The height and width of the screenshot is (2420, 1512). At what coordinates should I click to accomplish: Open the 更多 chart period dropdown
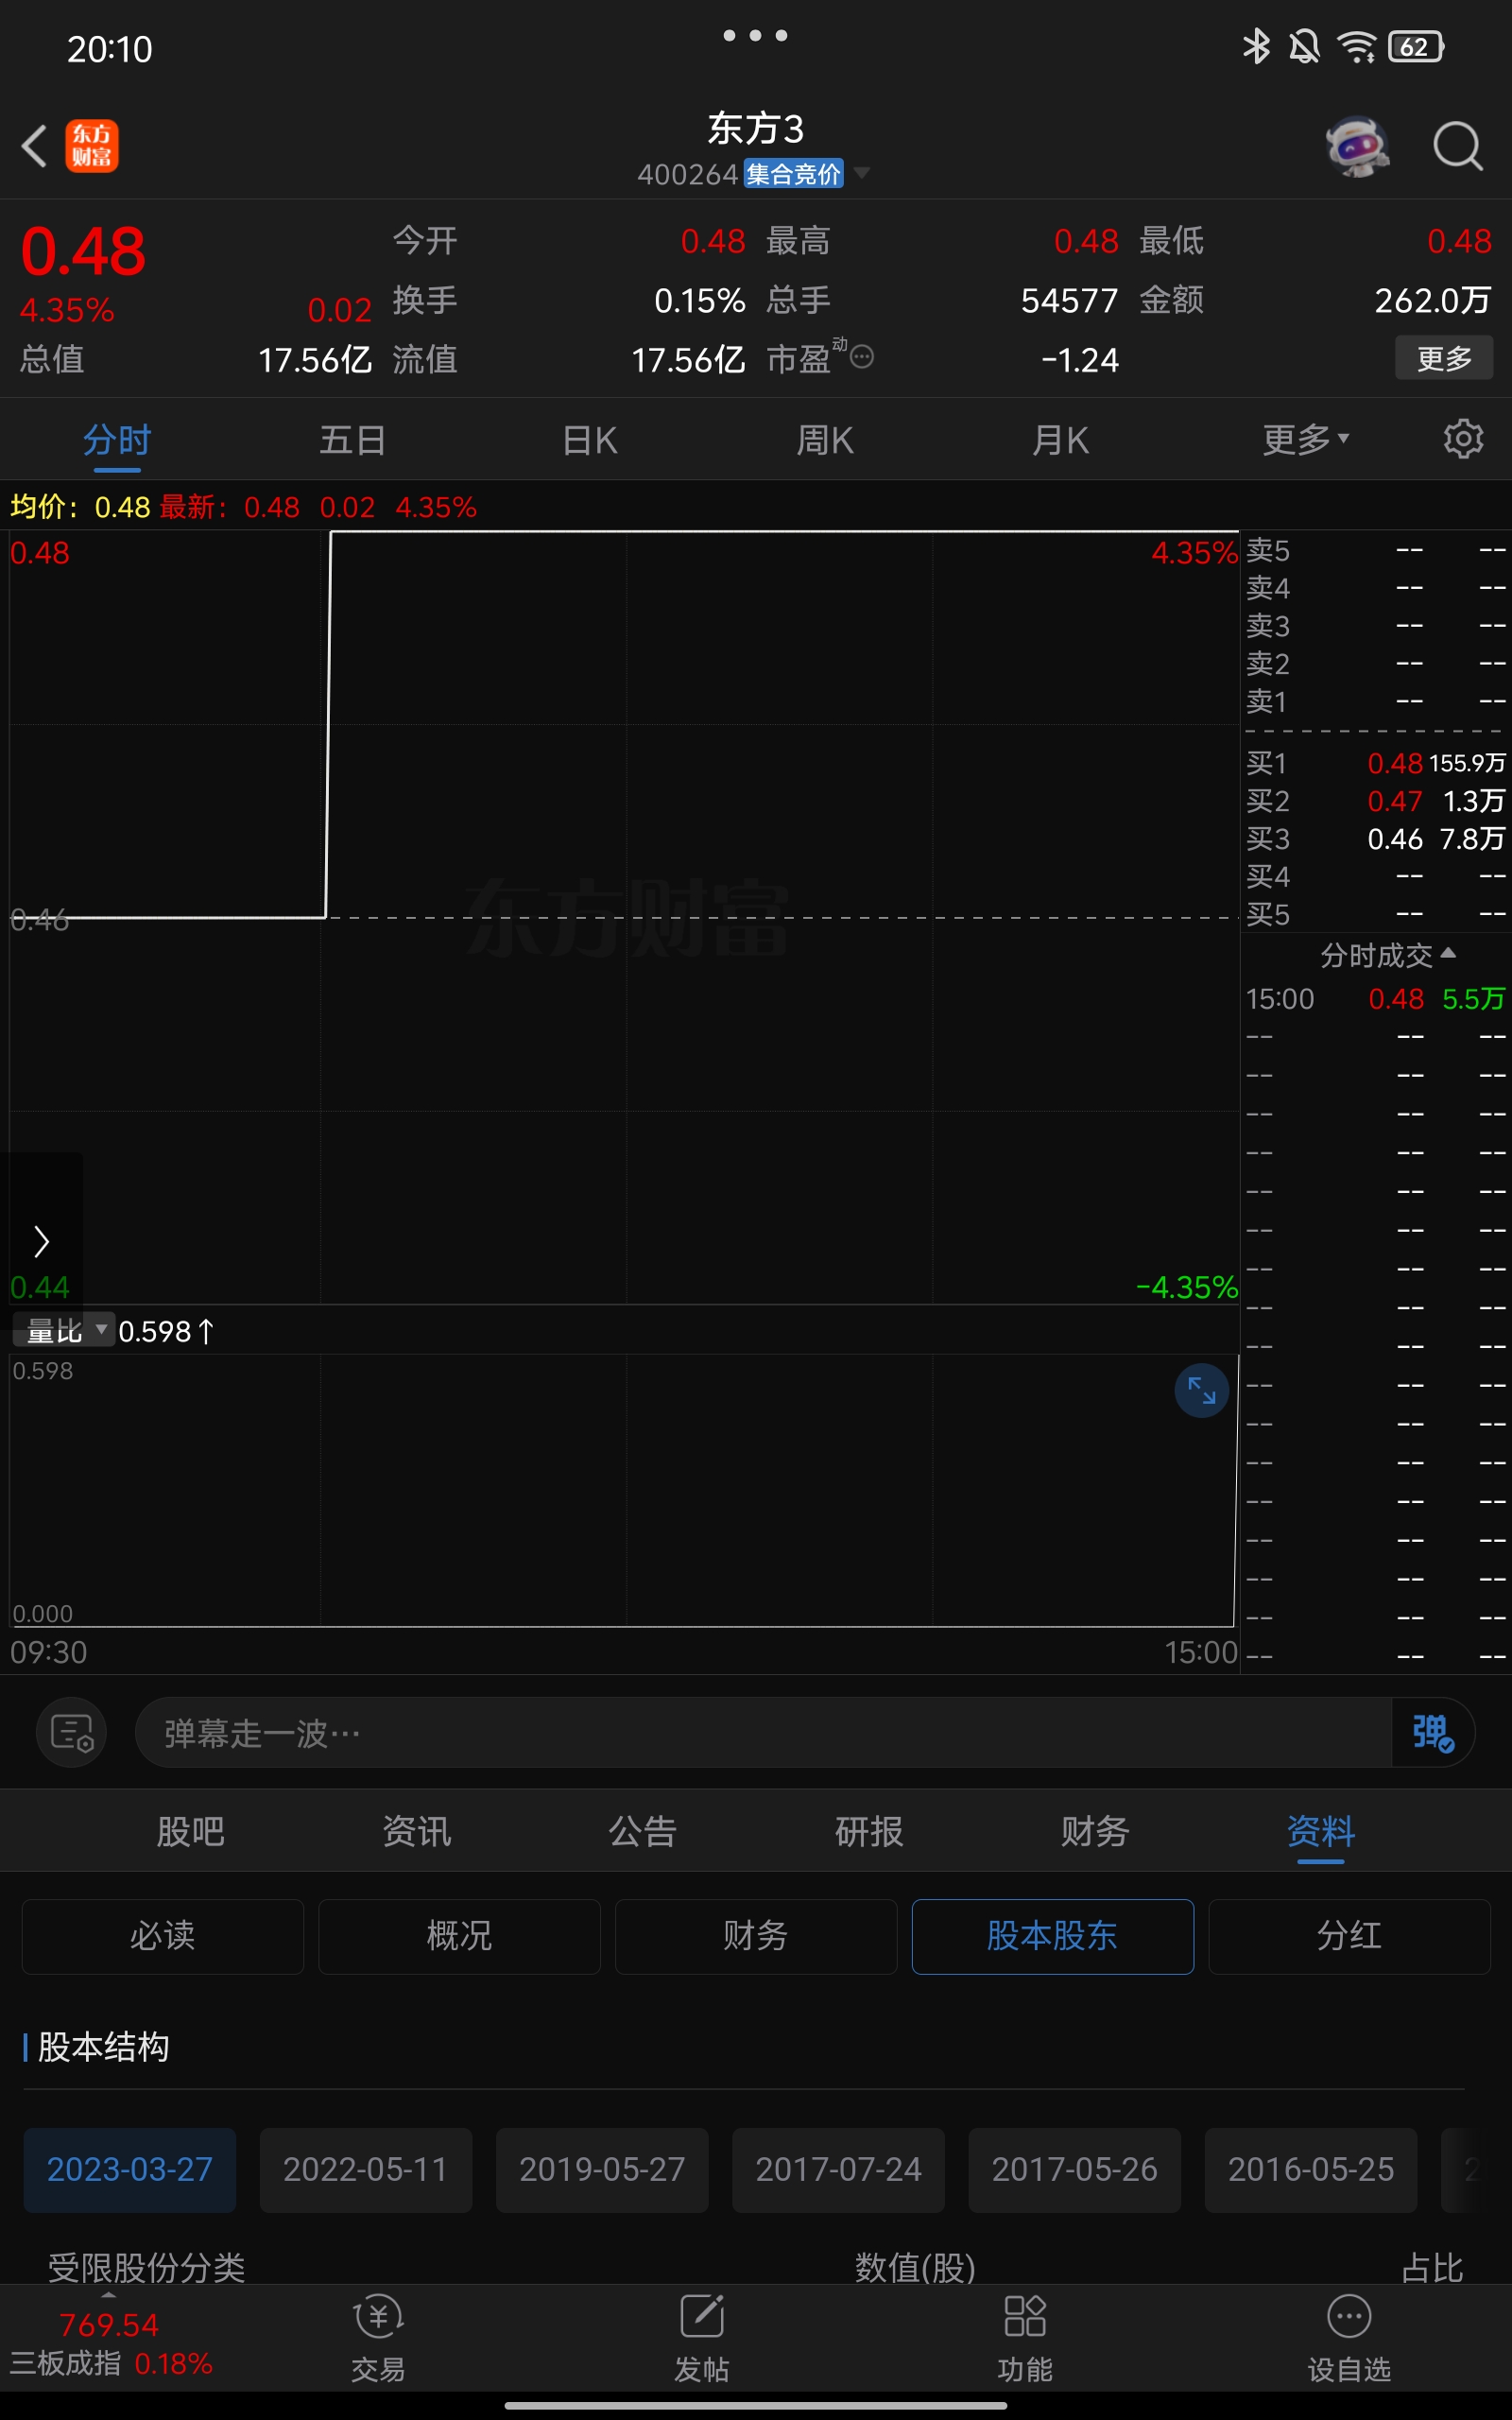pyautogui.click(x=1306, y=439)
